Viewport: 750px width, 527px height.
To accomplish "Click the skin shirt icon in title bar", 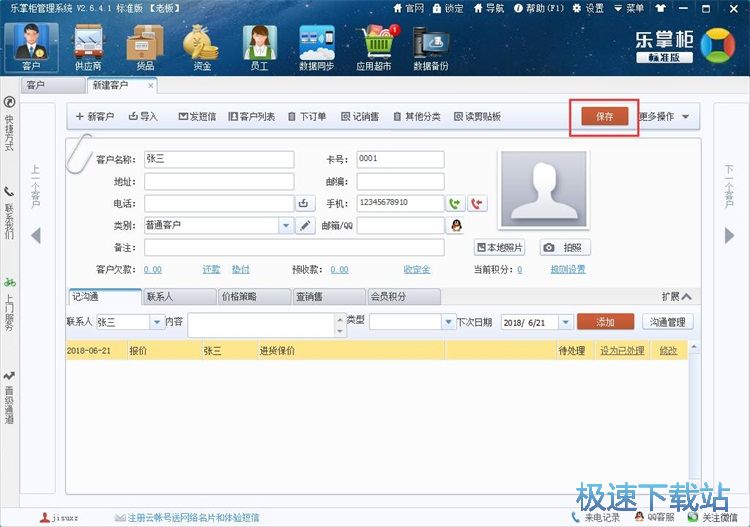I will click(661, 8).
